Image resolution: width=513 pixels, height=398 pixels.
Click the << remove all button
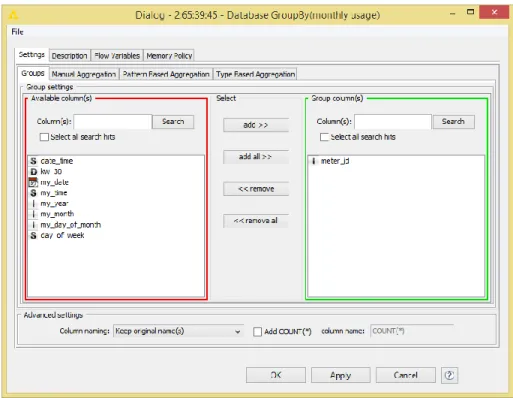tap(256, 221)
